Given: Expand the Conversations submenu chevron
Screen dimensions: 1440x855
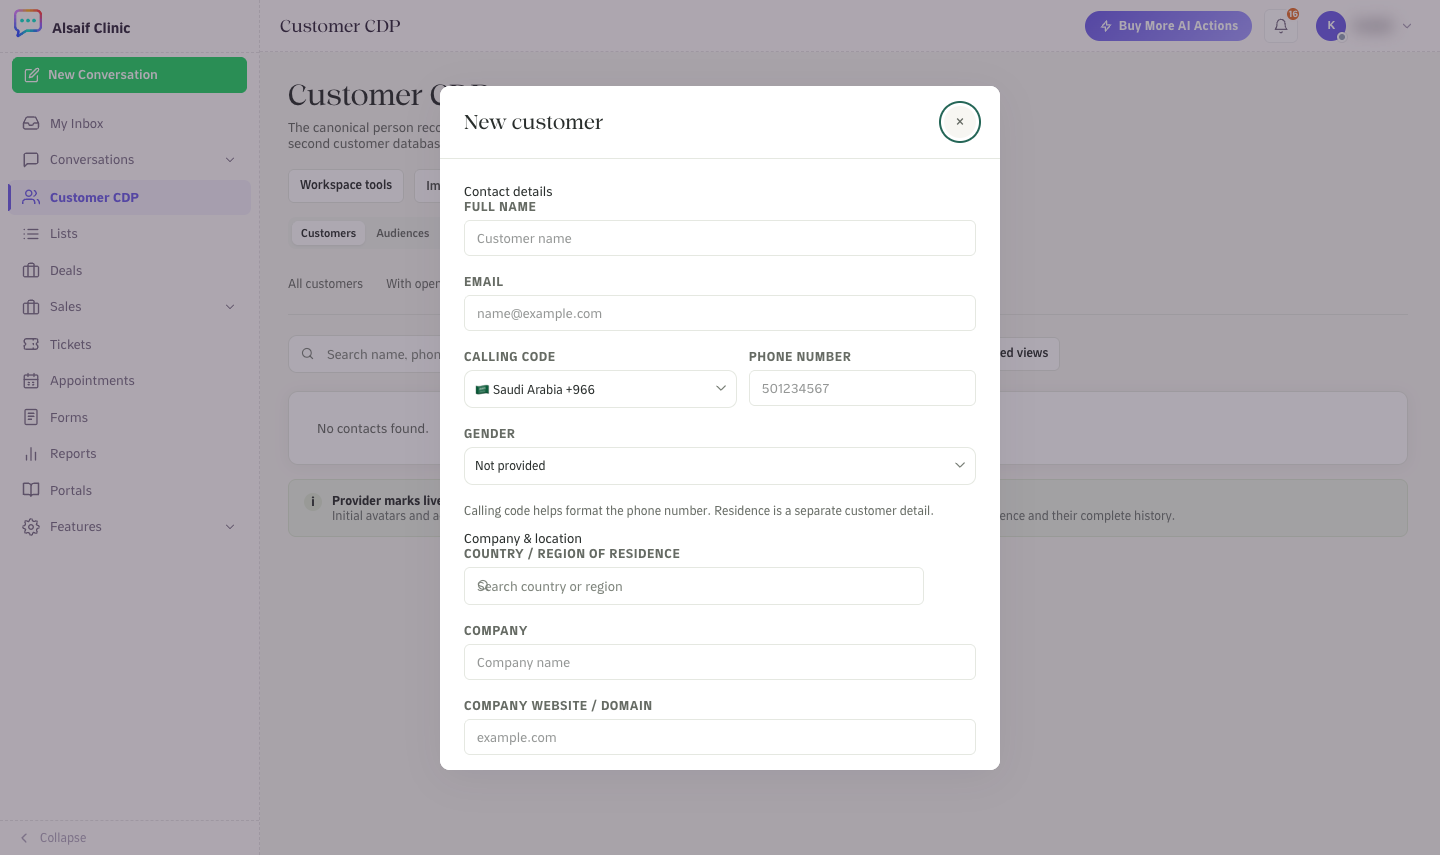Looking at the screenshot, I should 230,160.
